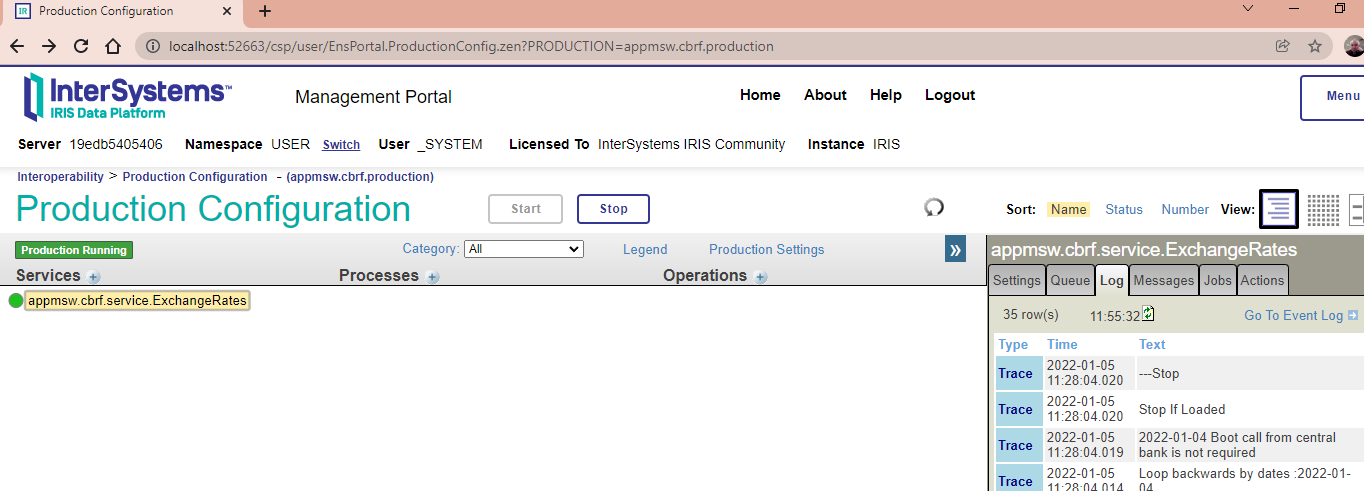Go forward in browser history
The image size is (1364, 491).
pyautogui.click(x=49, y=46)
